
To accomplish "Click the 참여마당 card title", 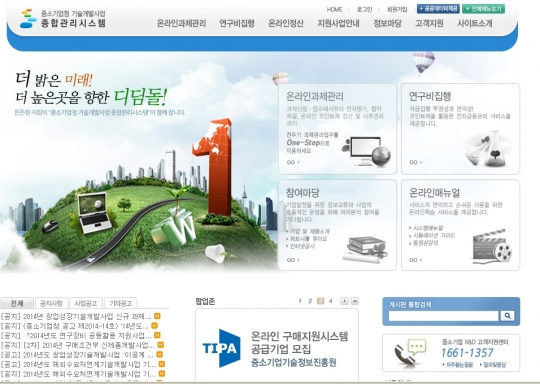I will click(303, 193).
